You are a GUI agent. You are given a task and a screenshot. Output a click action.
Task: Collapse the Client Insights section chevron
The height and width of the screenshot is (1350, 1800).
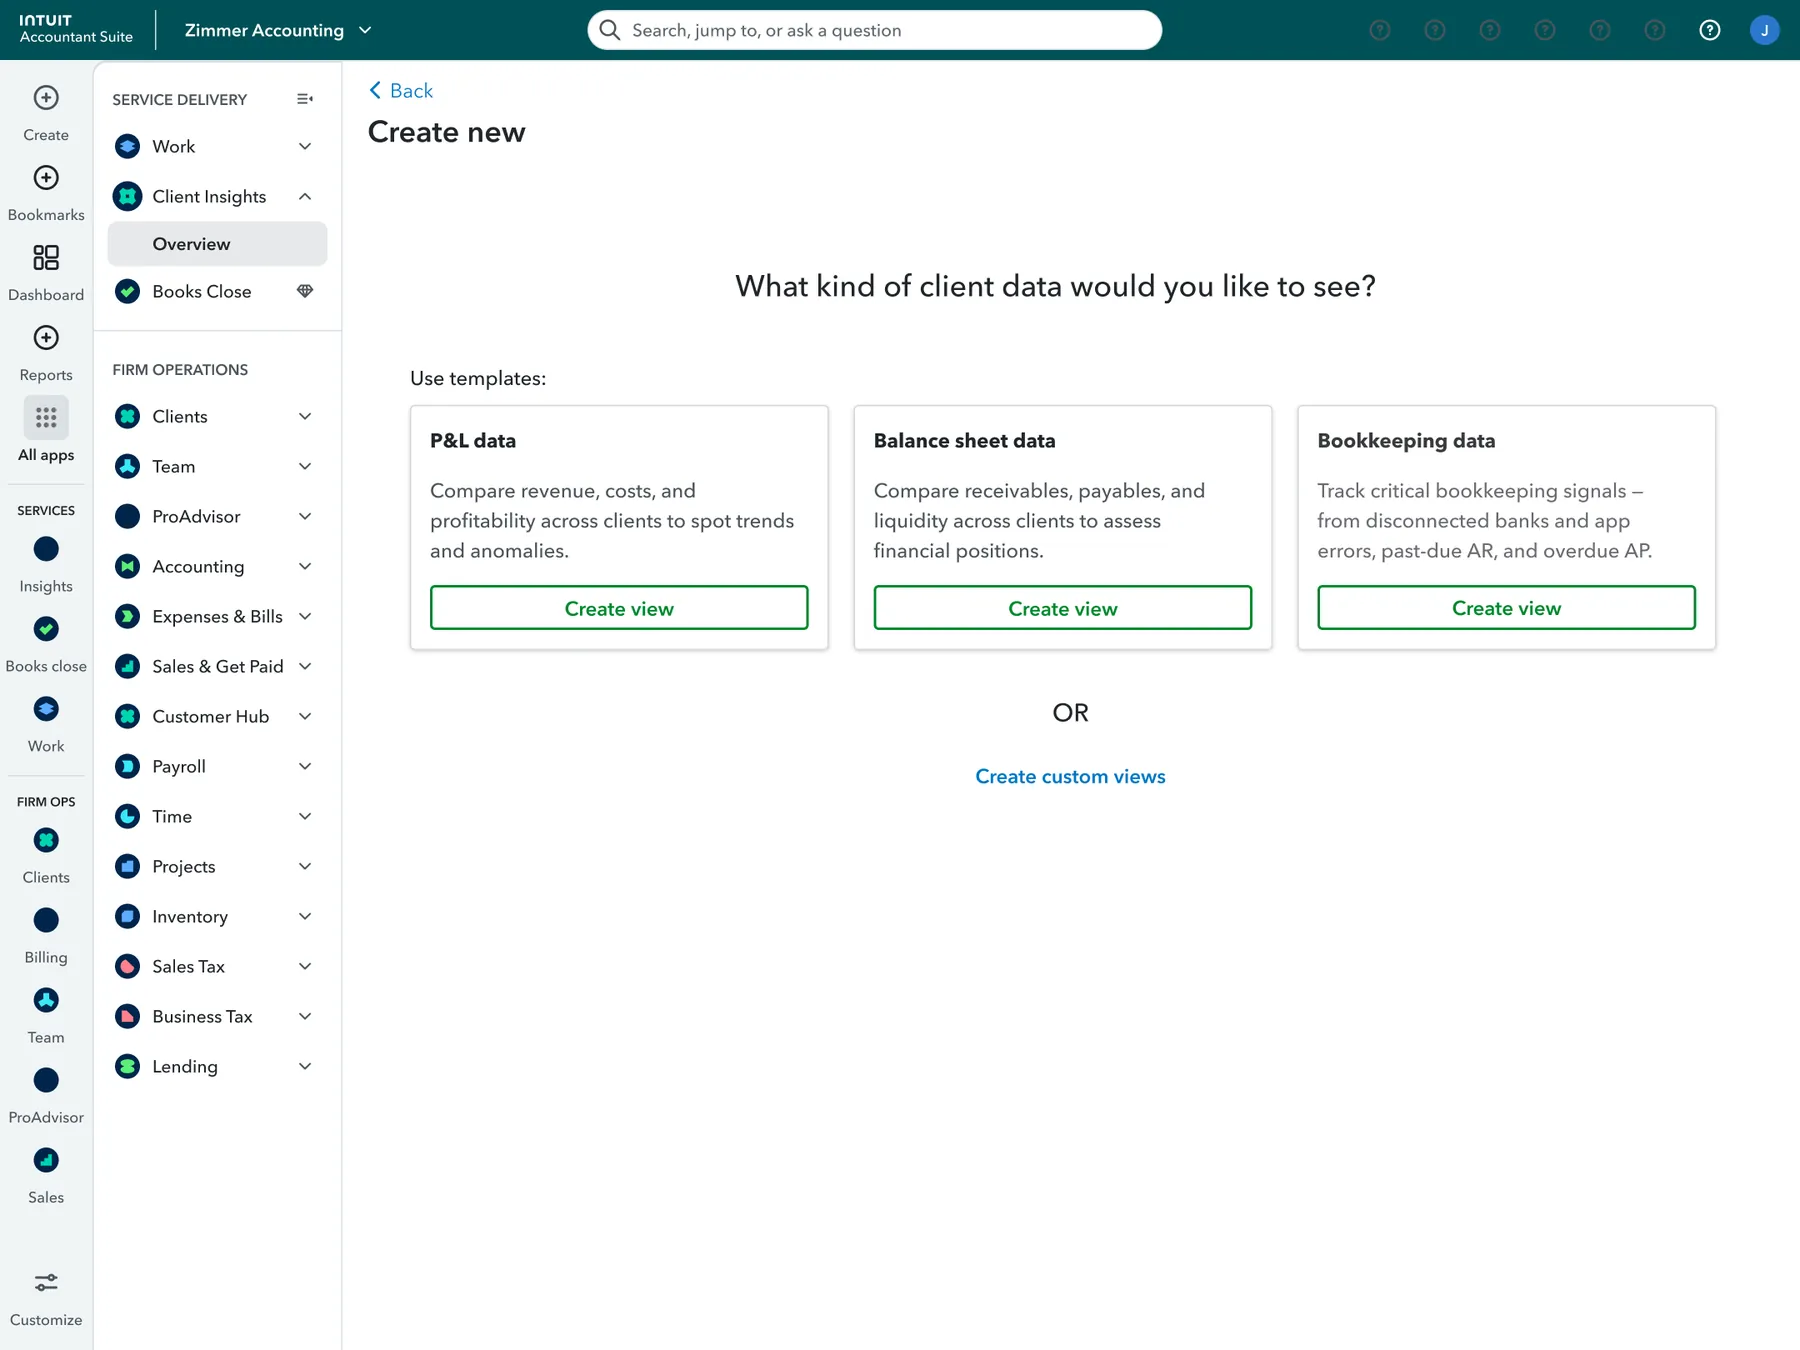click(x=305, y=196)
